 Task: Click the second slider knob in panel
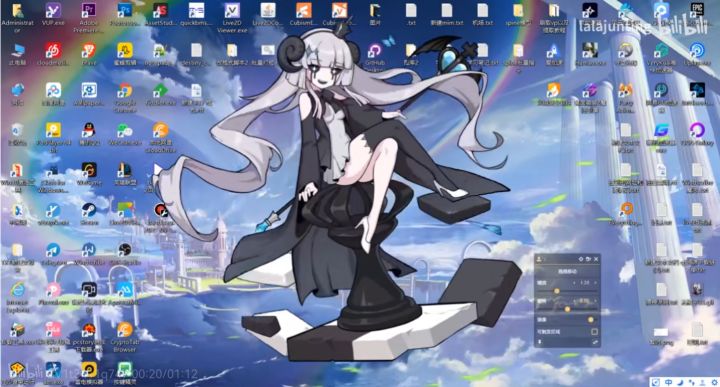pos(567,309)
